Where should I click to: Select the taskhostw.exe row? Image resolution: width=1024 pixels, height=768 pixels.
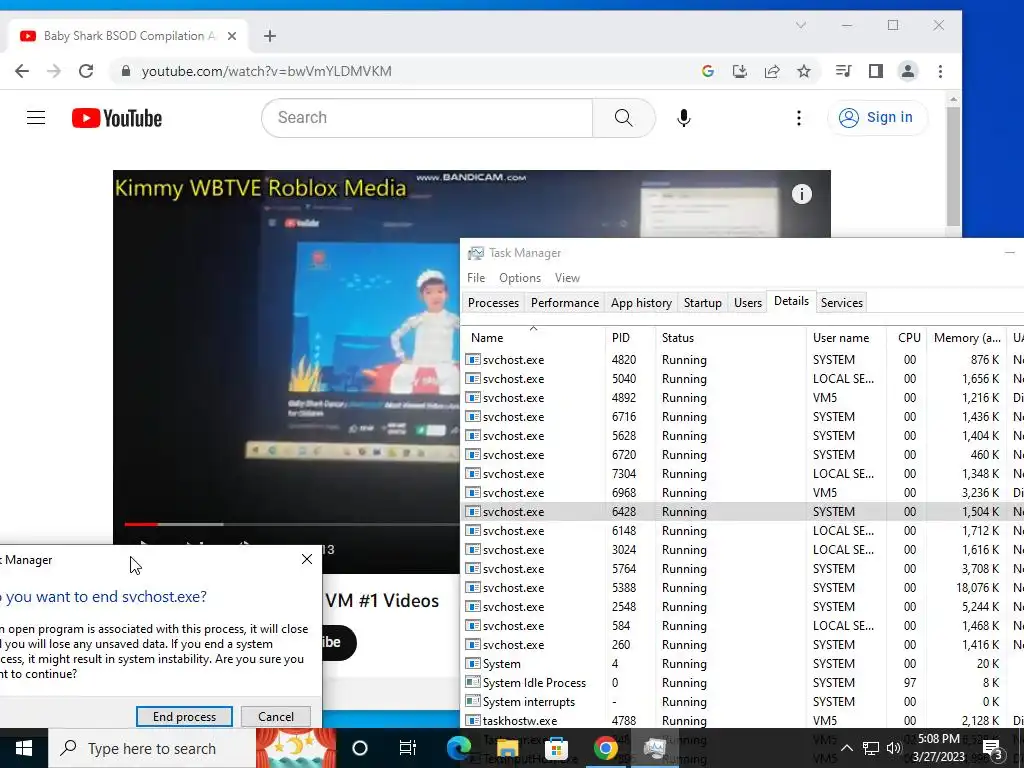pyautogui.click(x=743, y=720)
